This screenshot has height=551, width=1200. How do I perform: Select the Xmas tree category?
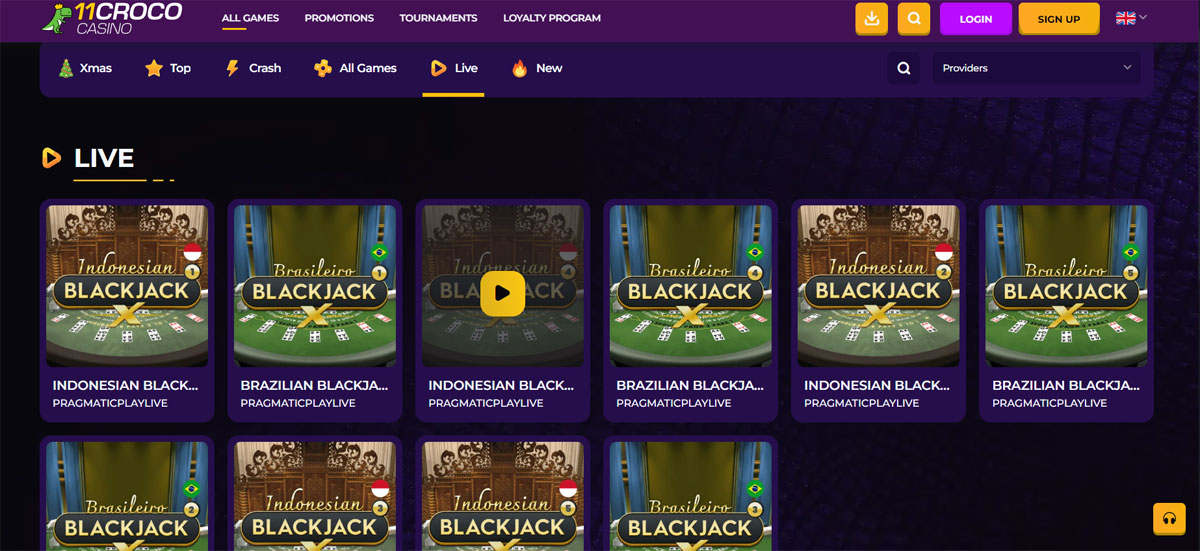tap(84, 68)
